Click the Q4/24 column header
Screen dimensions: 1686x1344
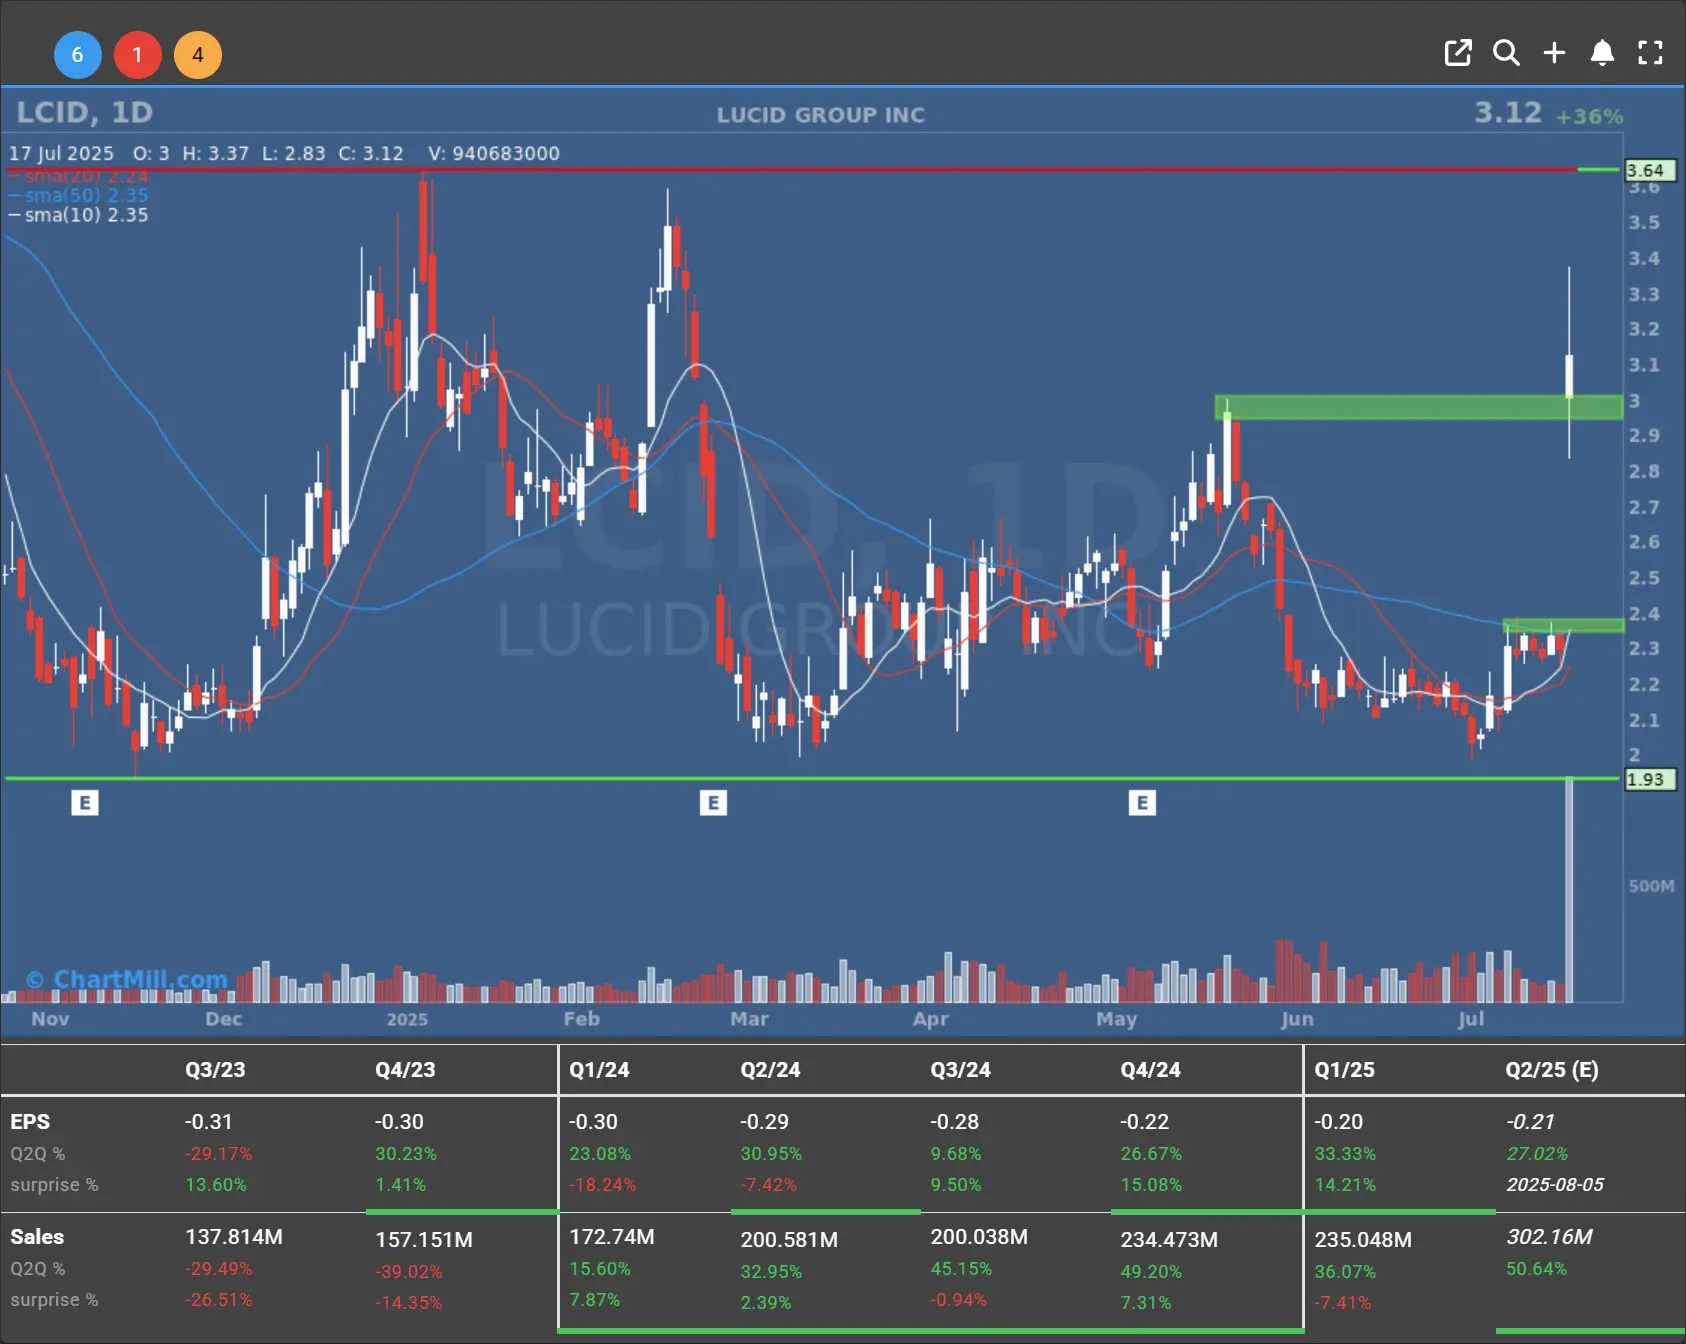1150,1069
